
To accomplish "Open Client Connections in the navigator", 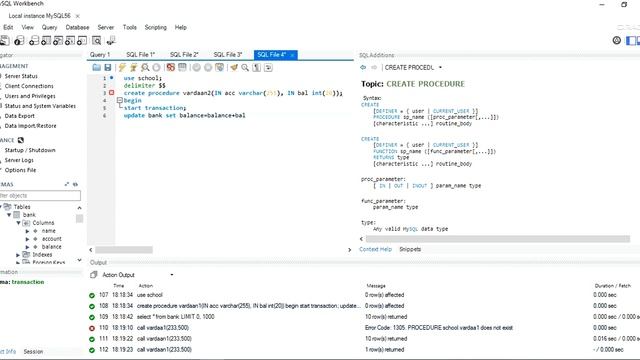I will pos(29,86).
